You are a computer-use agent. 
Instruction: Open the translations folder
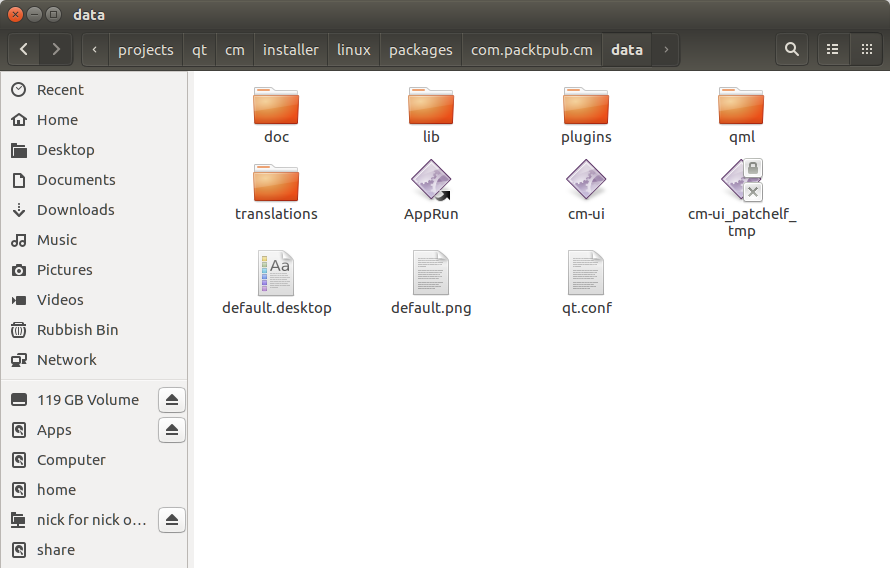276,183
